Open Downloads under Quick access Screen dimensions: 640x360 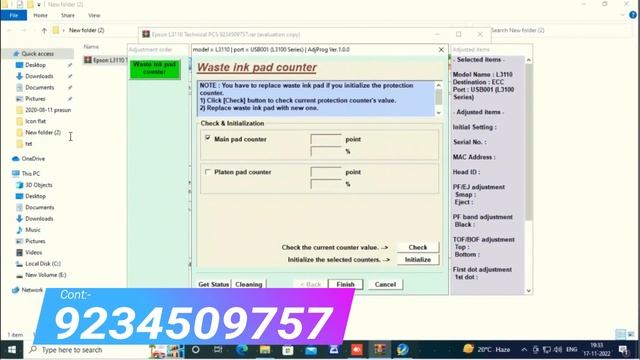(39, 76)
